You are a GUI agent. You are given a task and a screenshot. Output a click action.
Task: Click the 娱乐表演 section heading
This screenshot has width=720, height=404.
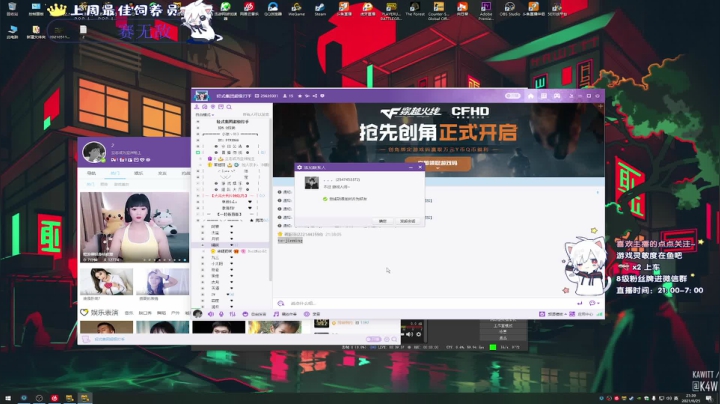point(104,313)
